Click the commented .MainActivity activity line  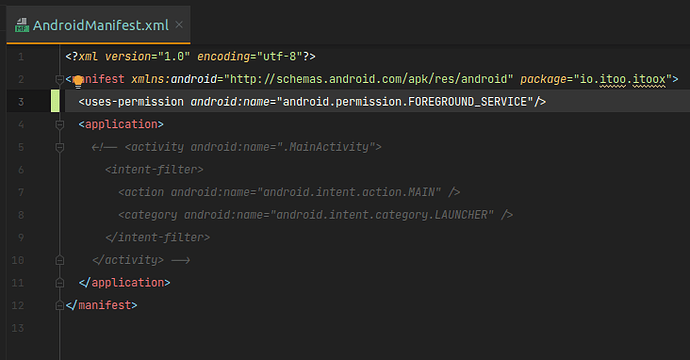pyautogui.click(x=253, y=147)
